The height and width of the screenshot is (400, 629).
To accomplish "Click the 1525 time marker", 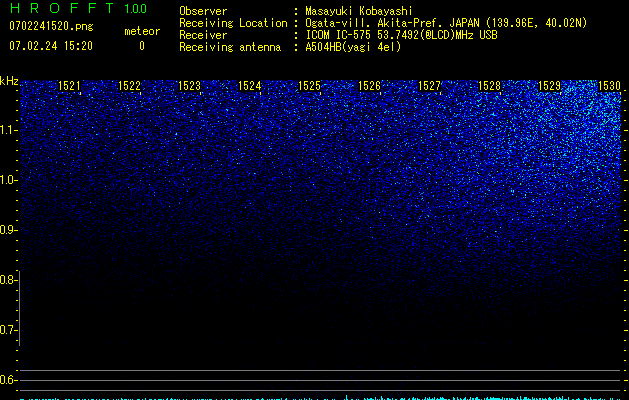I will click(309, 86).
